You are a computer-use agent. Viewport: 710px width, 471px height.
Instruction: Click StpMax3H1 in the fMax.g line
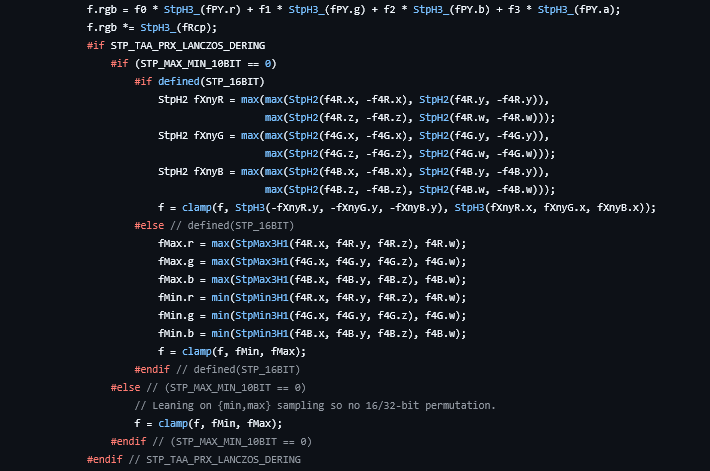pos(261,261)
